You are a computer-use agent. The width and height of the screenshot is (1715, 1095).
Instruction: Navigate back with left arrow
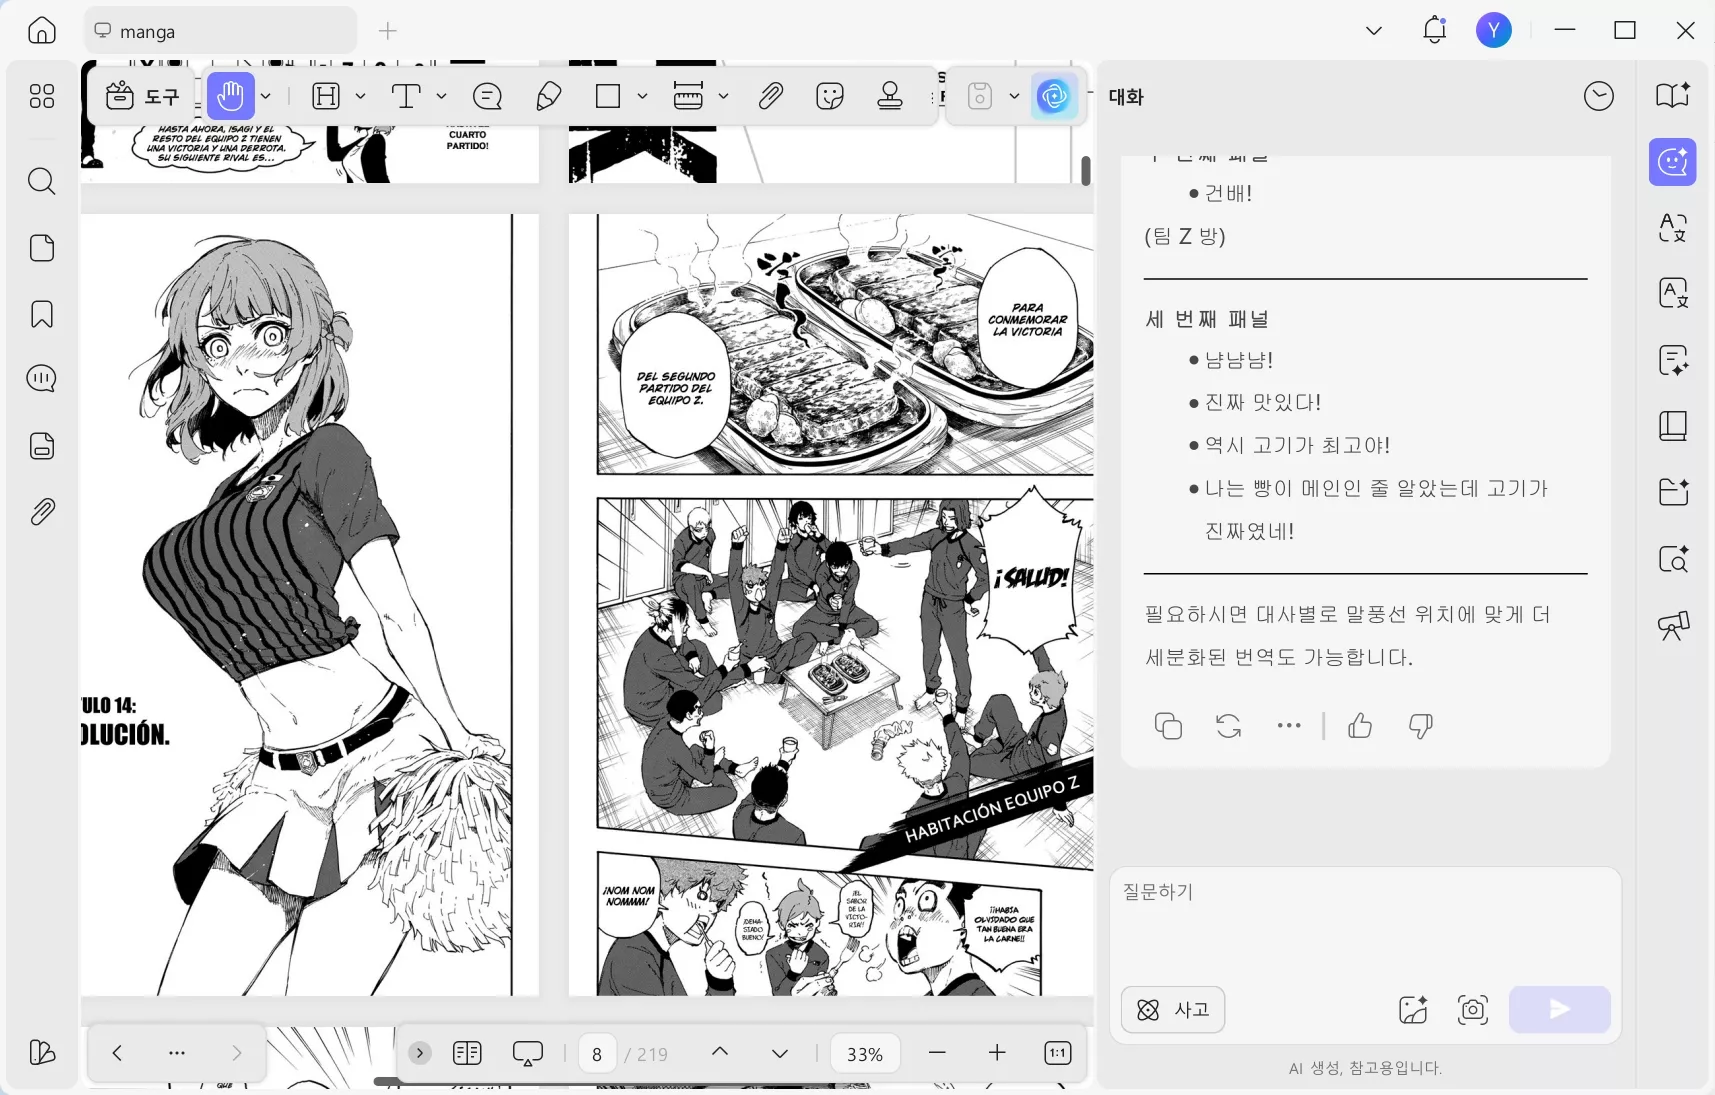[x=117, y=1053]
